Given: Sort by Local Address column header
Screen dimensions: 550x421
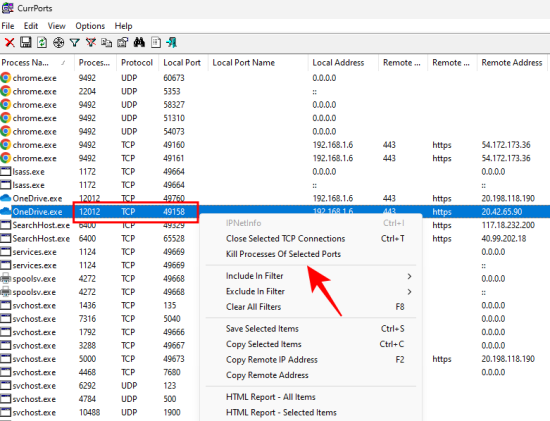Looking at the screenshot, I should click(343, 63).
